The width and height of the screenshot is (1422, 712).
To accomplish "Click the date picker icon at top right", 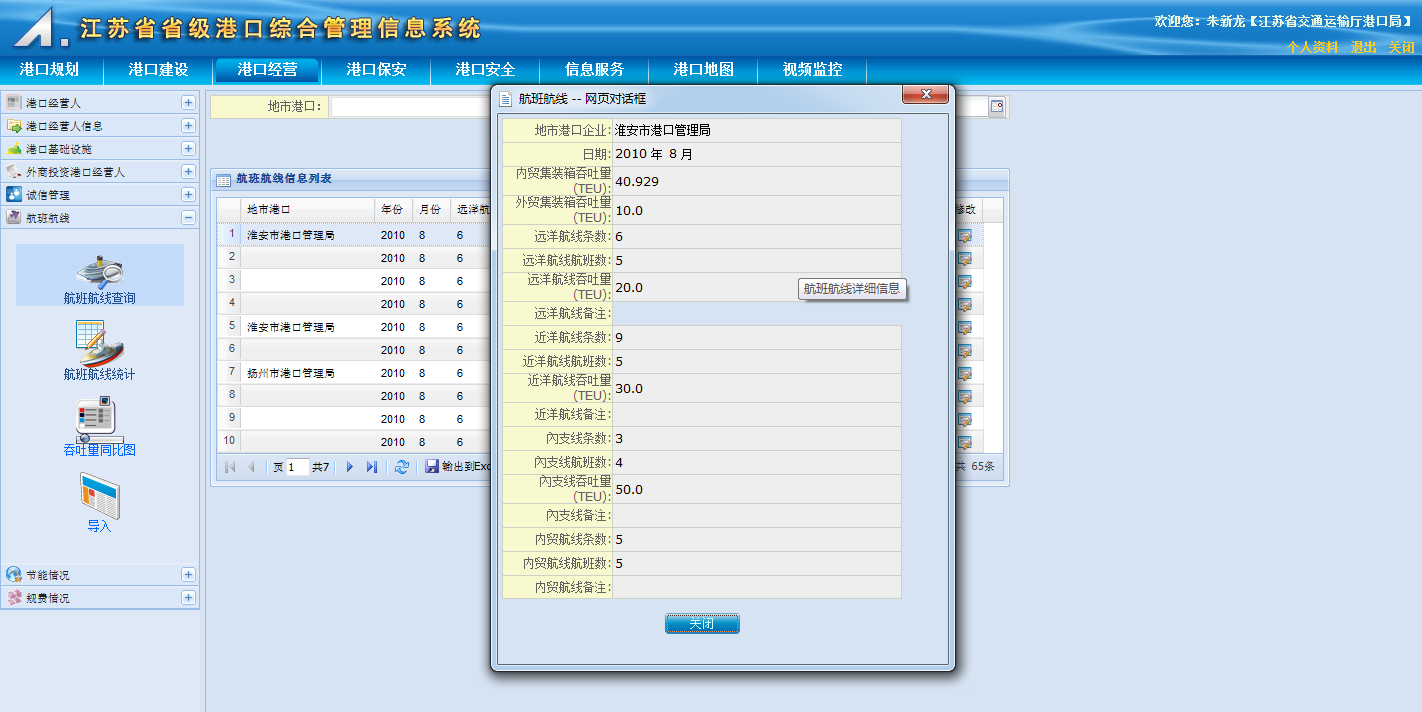I will tap(997, 107).
